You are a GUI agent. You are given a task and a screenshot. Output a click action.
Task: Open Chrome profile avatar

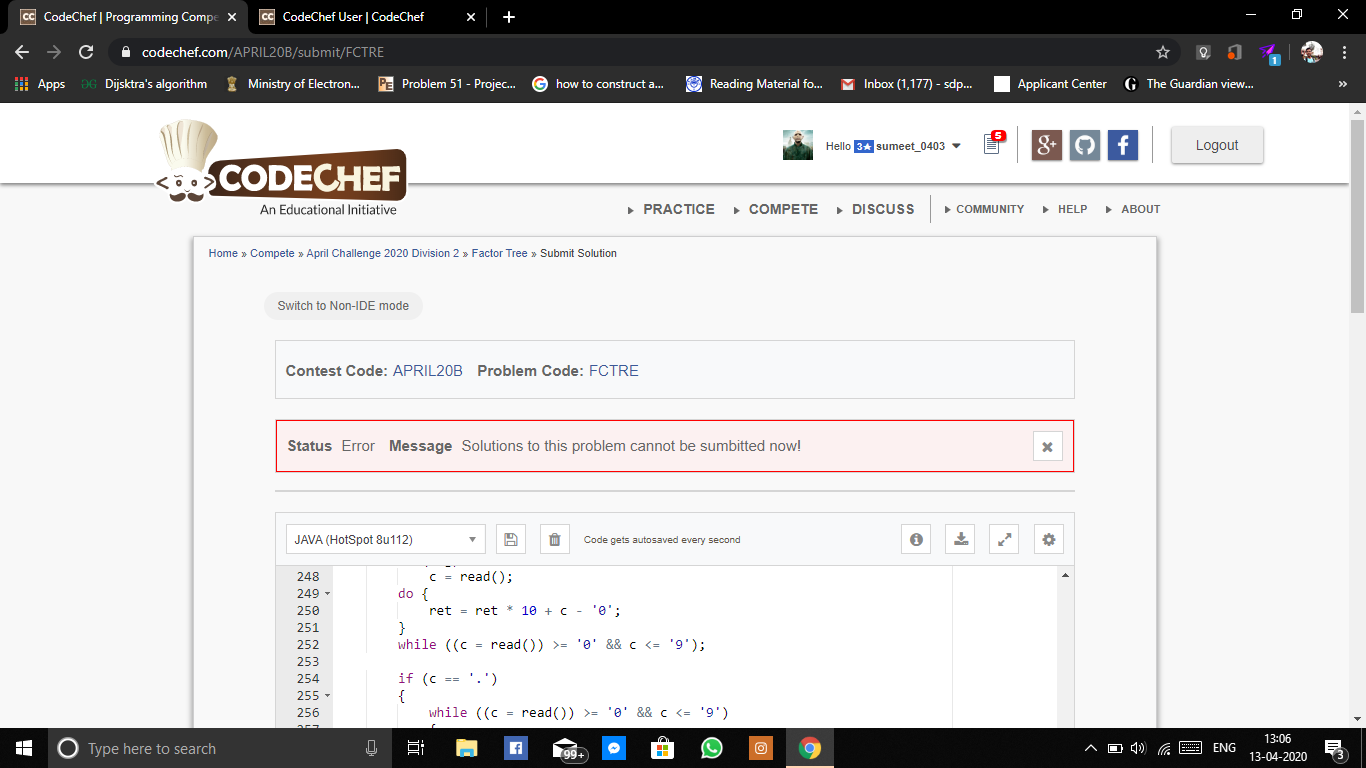[x=1312, y=52]
